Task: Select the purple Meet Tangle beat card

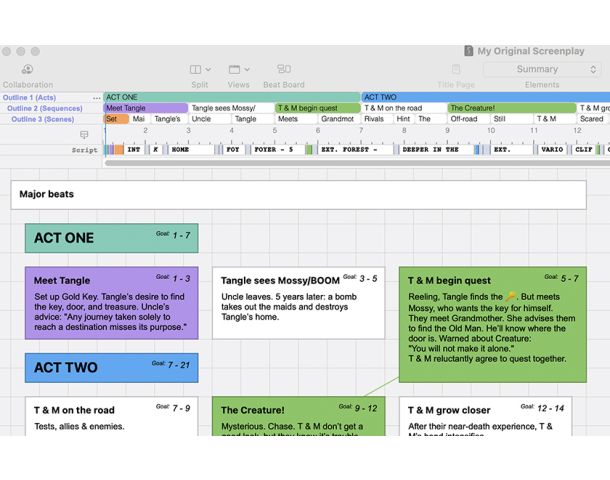Action: tap(111, 302)
